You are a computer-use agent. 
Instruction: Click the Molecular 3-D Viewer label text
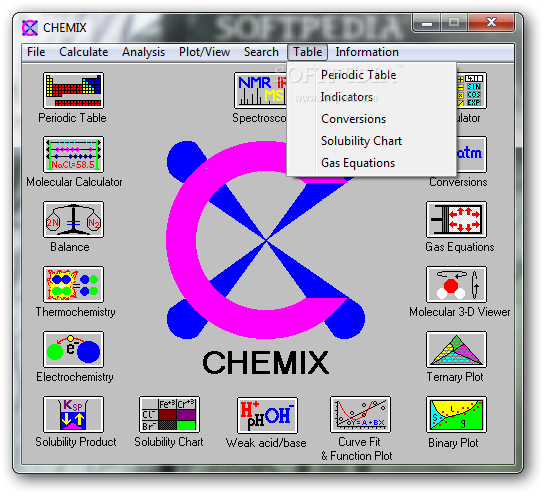click(x=460, y=312)
